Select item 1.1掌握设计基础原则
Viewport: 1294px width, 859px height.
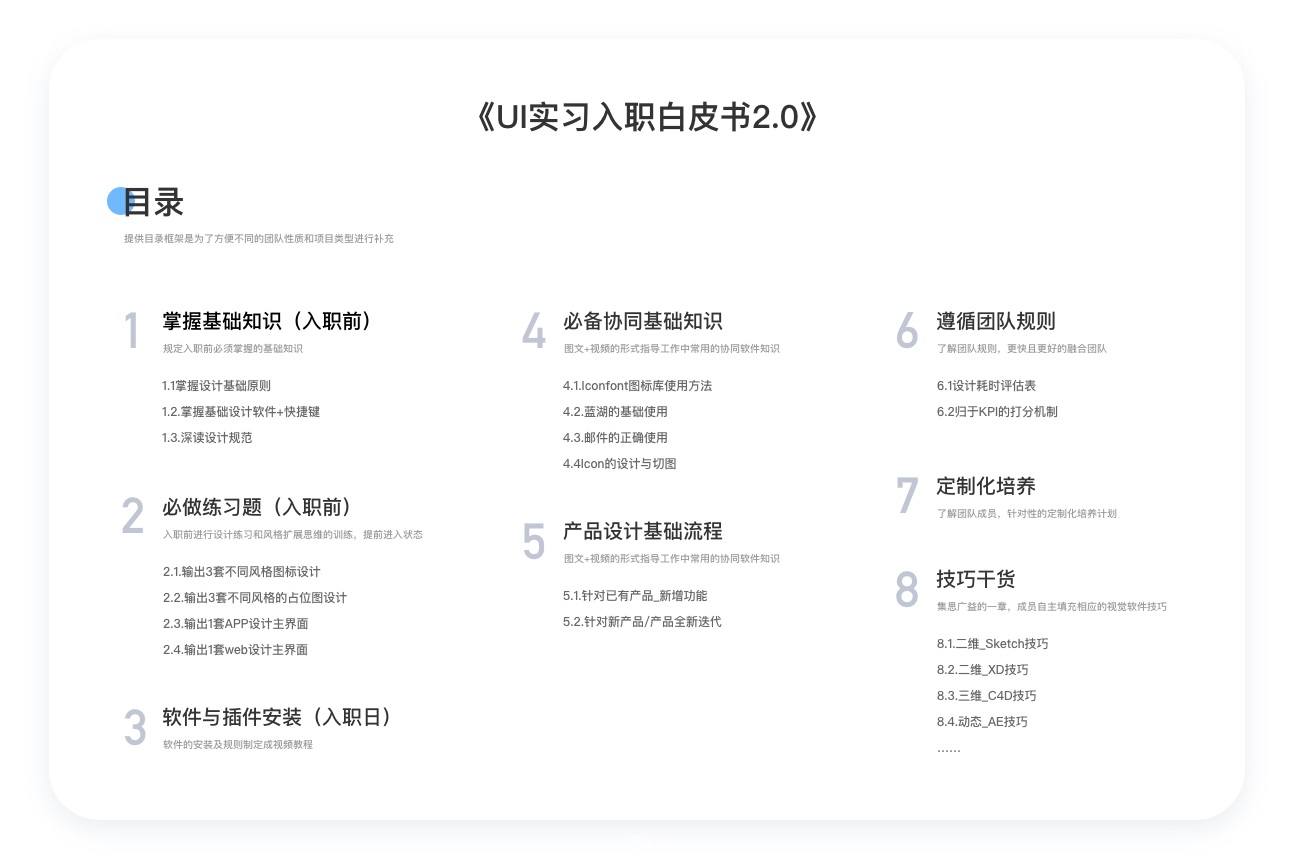pyautogui.click(x=216, y=385)
